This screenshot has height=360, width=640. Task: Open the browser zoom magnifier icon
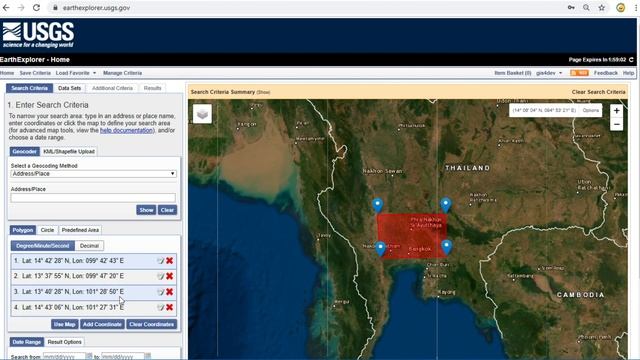coord(586,7)
